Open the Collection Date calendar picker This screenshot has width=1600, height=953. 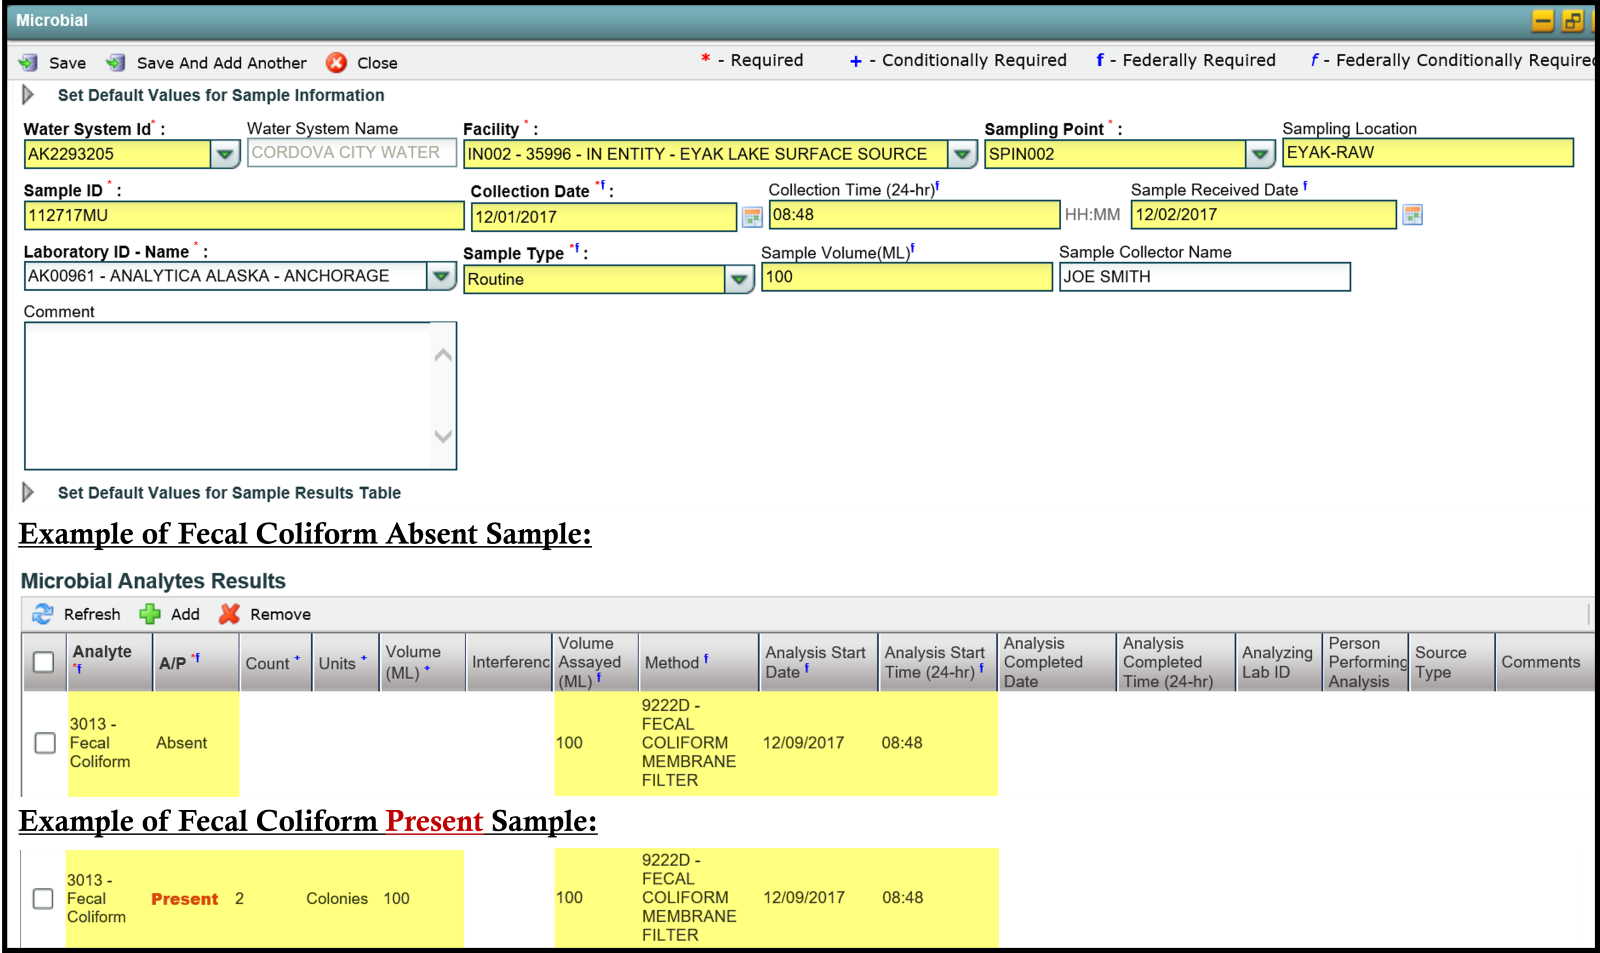(x=752, y=217)
